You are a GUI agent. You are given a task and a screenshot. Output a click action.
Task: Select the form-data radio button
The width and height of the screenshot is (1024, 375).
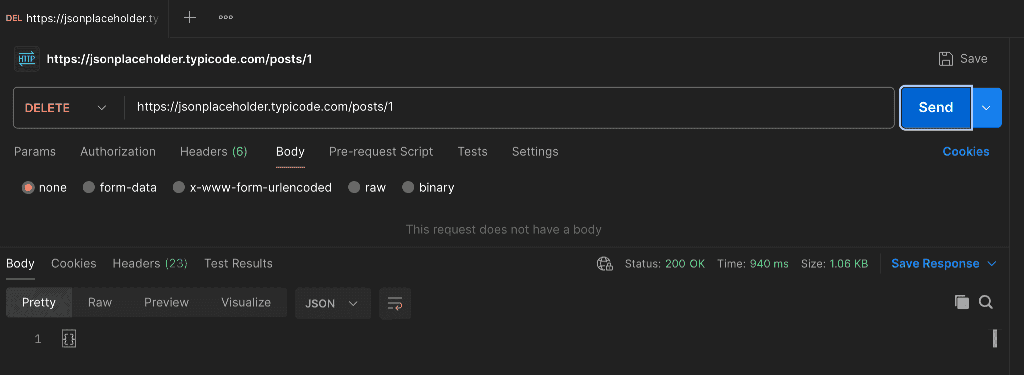89,188
